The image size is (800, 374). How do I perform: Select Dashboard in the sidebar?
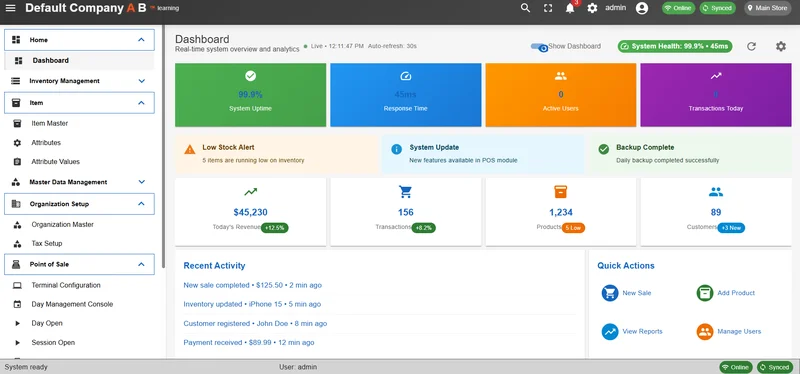pyautogui.click(x=79, y=61)
